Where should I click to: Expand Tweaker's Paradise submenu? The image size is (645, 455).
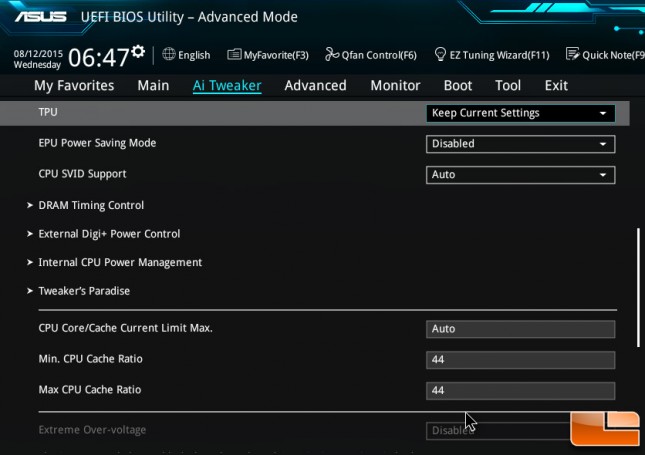point(78,291)
